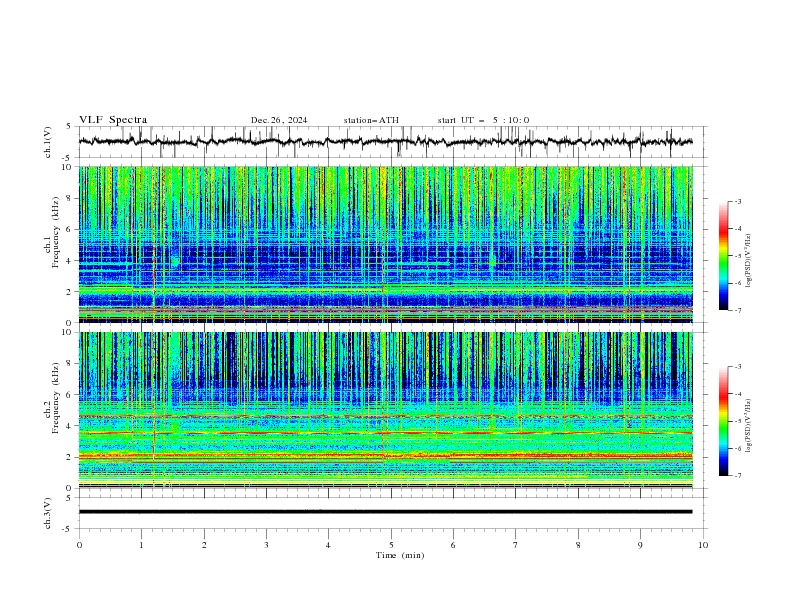Image resolution: width=792 pixels, height=612 pixels.
Task: Click the ch.1 "Frequency (kHz)" axis label
Action: pyautogui.click(x=55, y=232)
